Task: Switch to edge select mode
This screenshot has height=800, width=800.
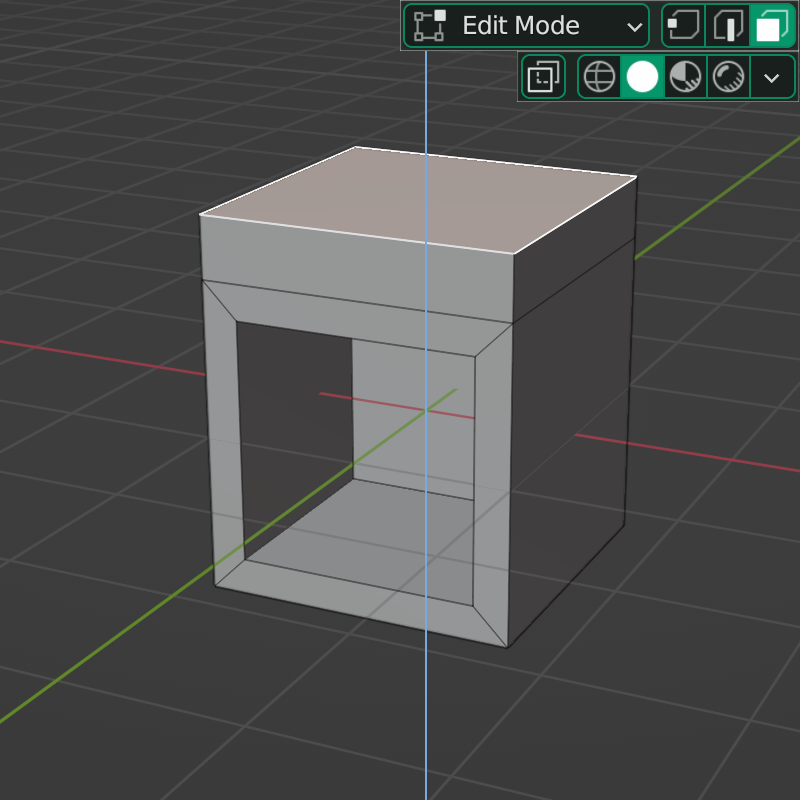Action: pyautogui.click(x=727, y=26)
